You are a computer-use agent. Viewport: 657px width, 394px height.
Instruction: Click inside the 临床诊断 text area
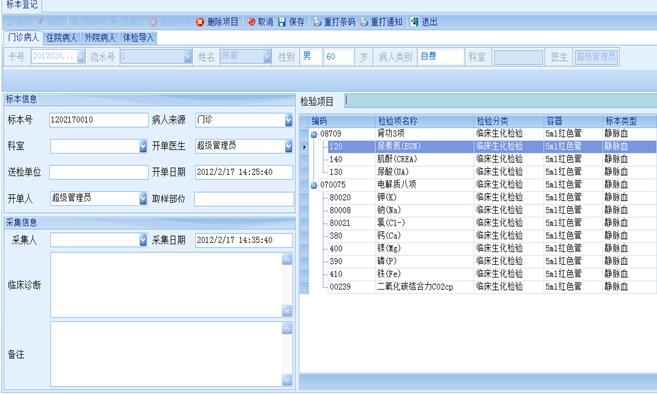click(x=166, y=285)
